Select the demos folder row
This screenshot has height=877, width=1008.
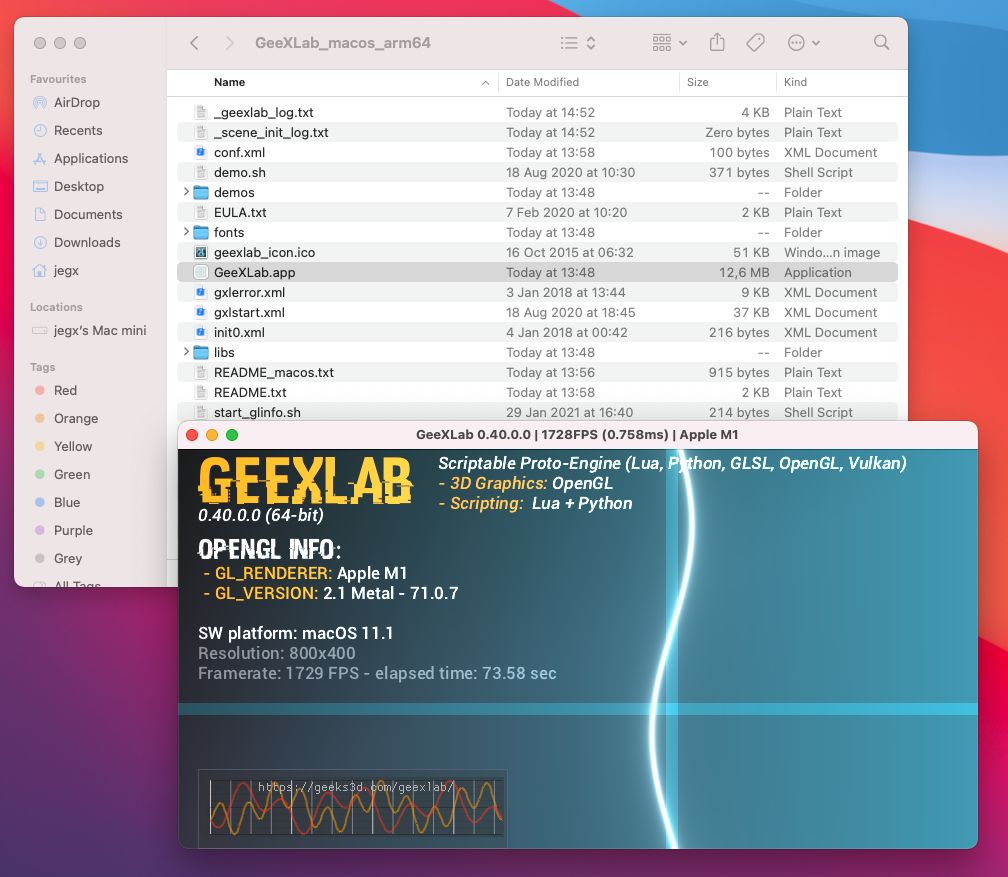coord(537,192)
